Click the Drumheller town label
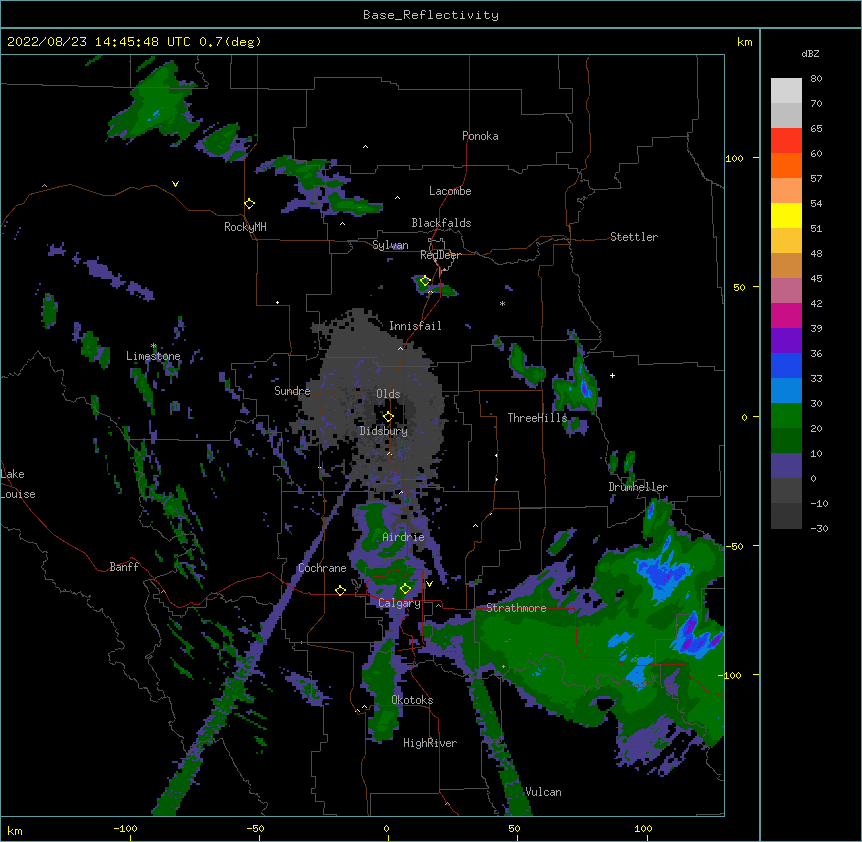Image resolution: width=862 pixels, height=842 pixels. point(638,487)
